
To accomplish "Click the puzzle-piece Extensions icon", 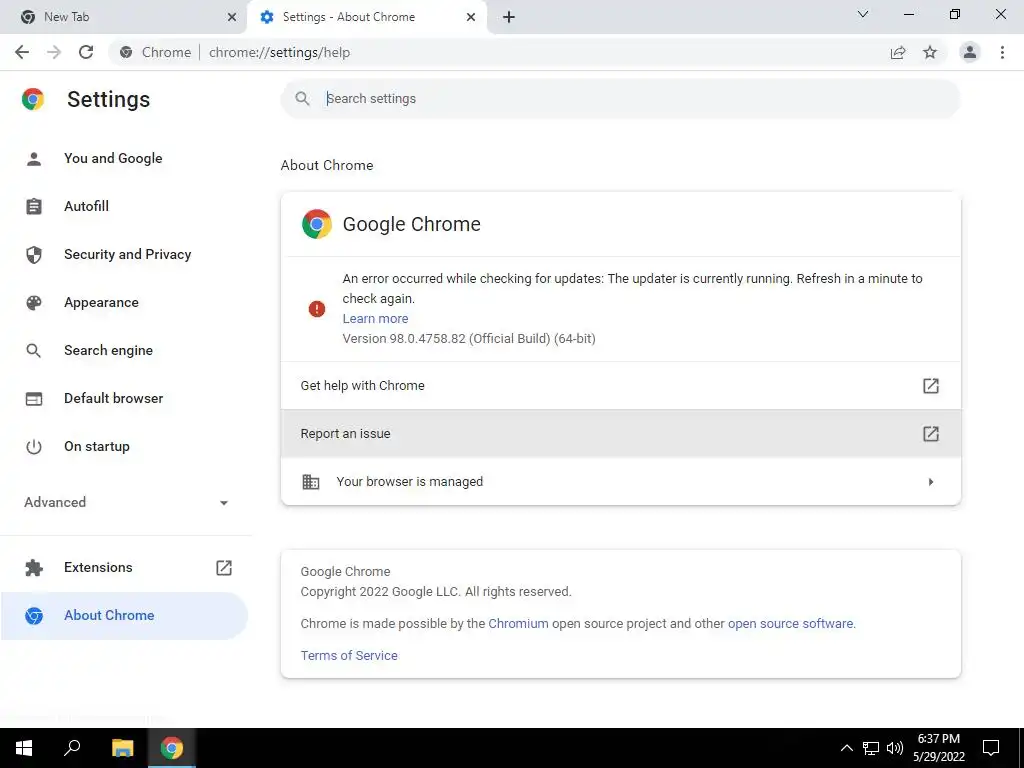I will (x=34, y=568).
